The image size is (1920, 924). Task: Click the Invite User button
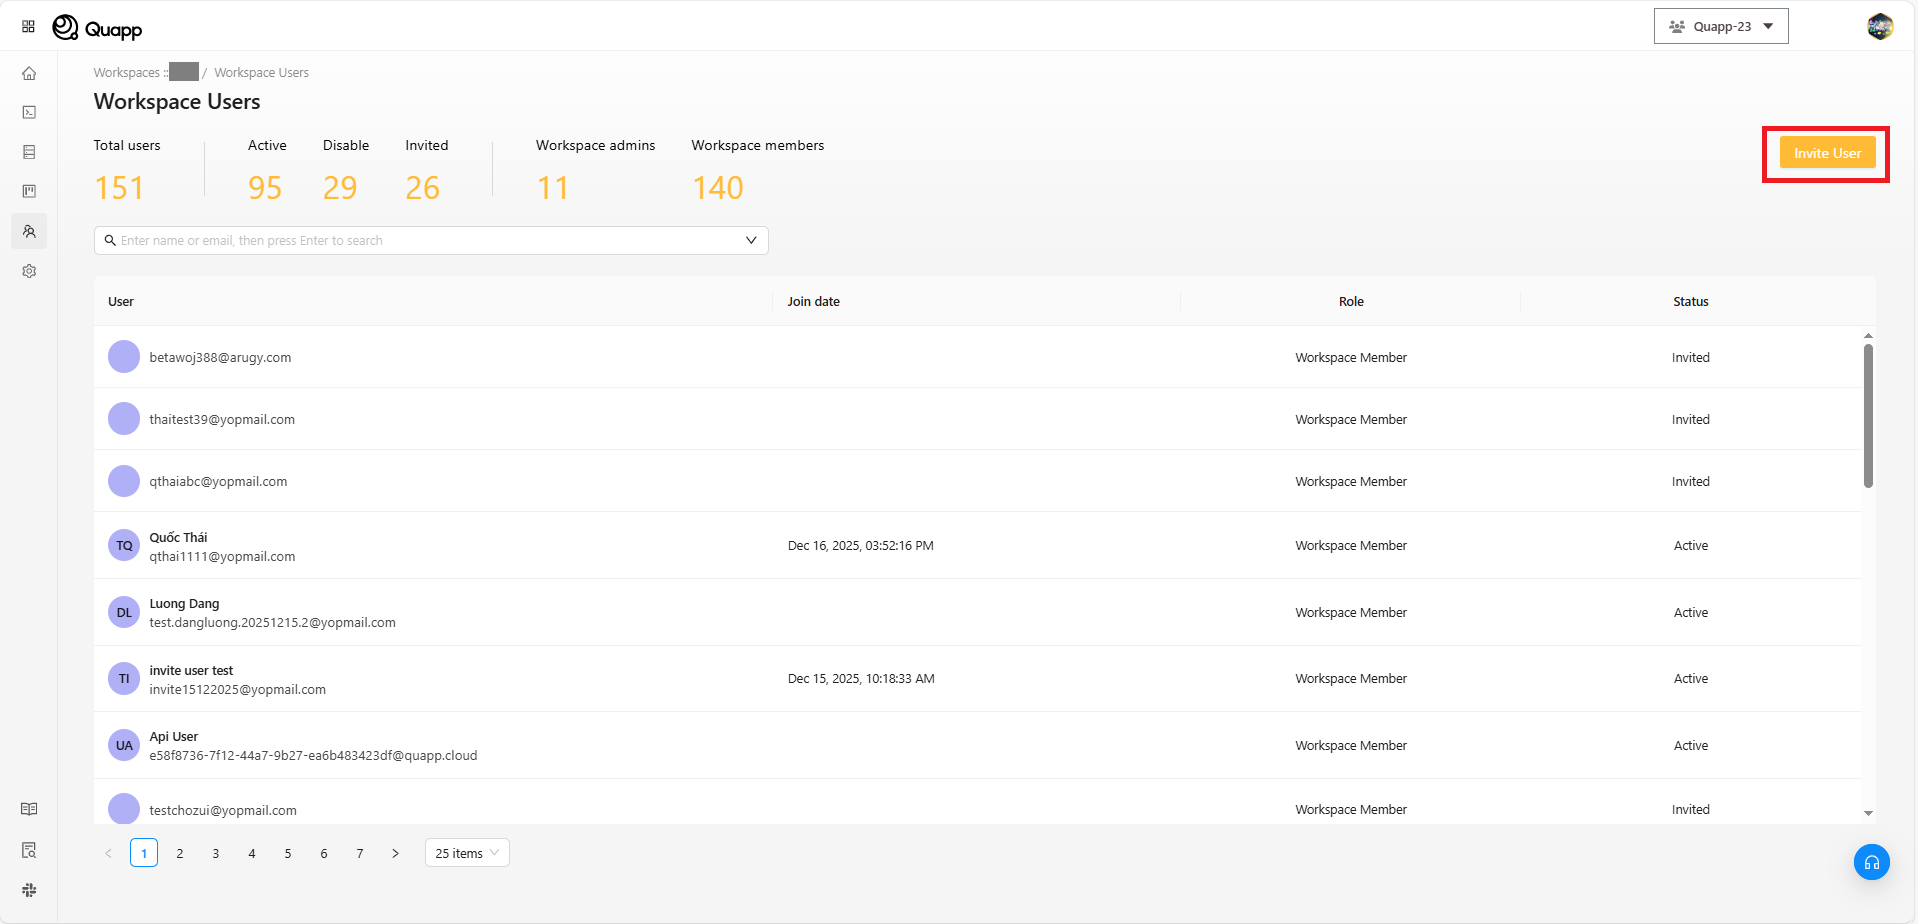click(x=1827, y=153)
